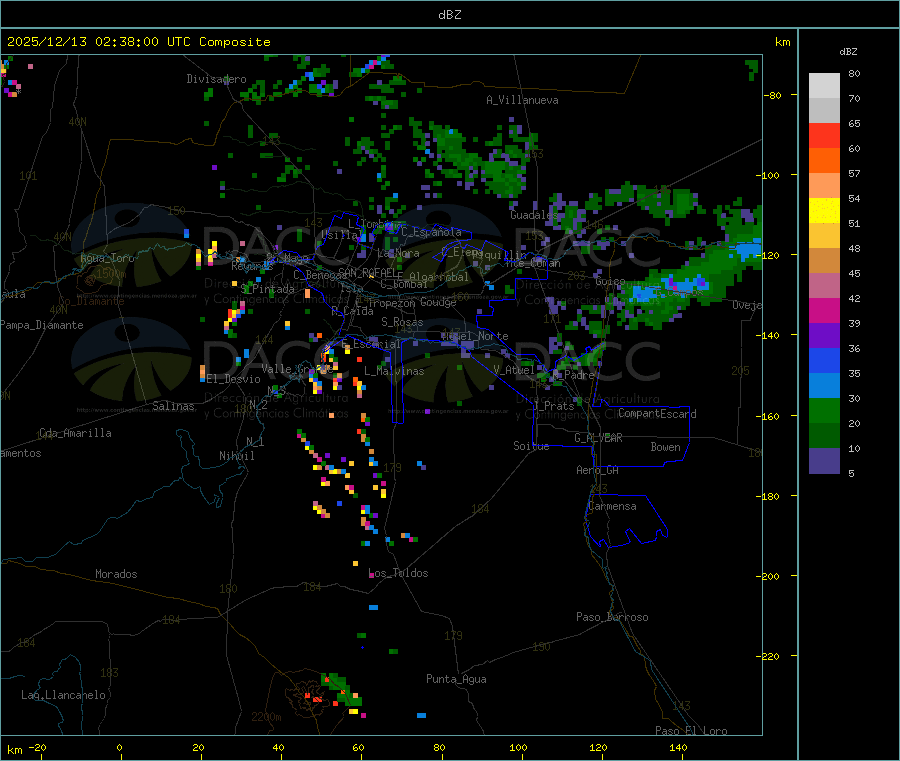The width and height of the screenshot is (900, 761).
Task: Click the C_Española map label
Action: click(431, 232)
